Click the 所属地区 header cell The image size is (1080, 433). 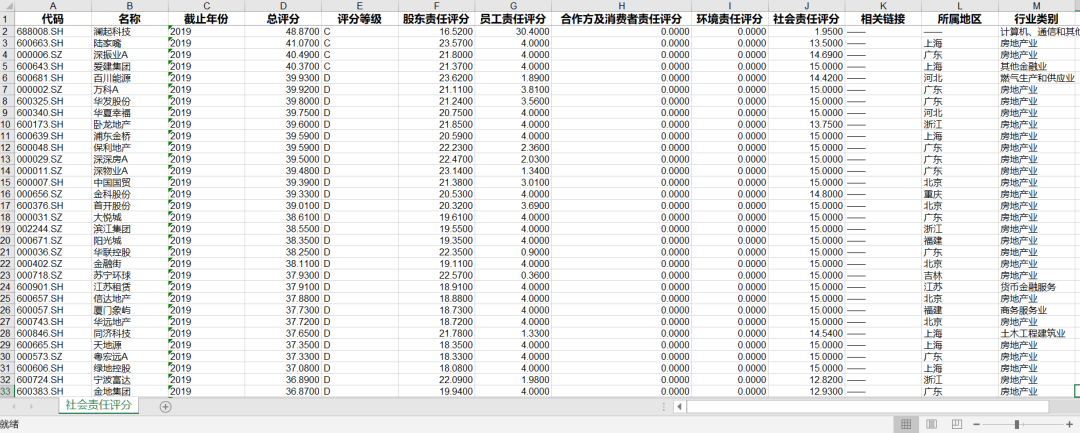tap(960, 19)
